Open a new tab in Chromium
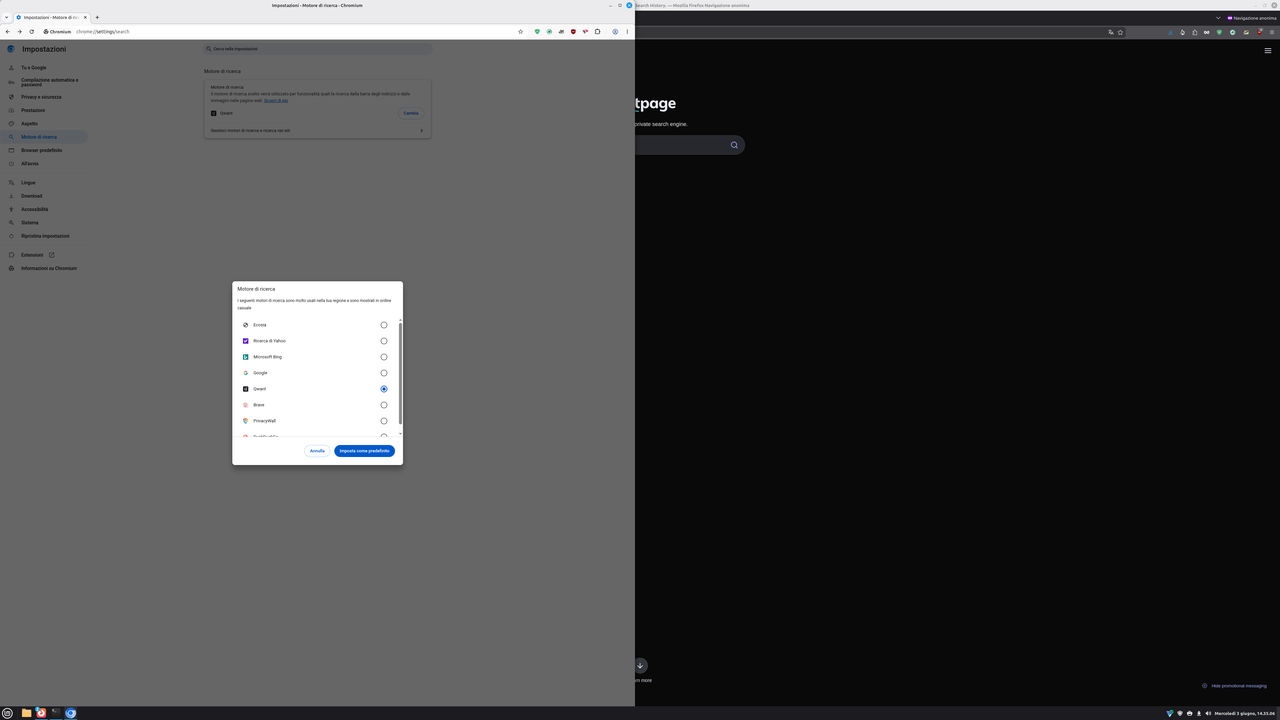Image resolution: width=1280 pixels, height=720 pixels. [97, 17]
